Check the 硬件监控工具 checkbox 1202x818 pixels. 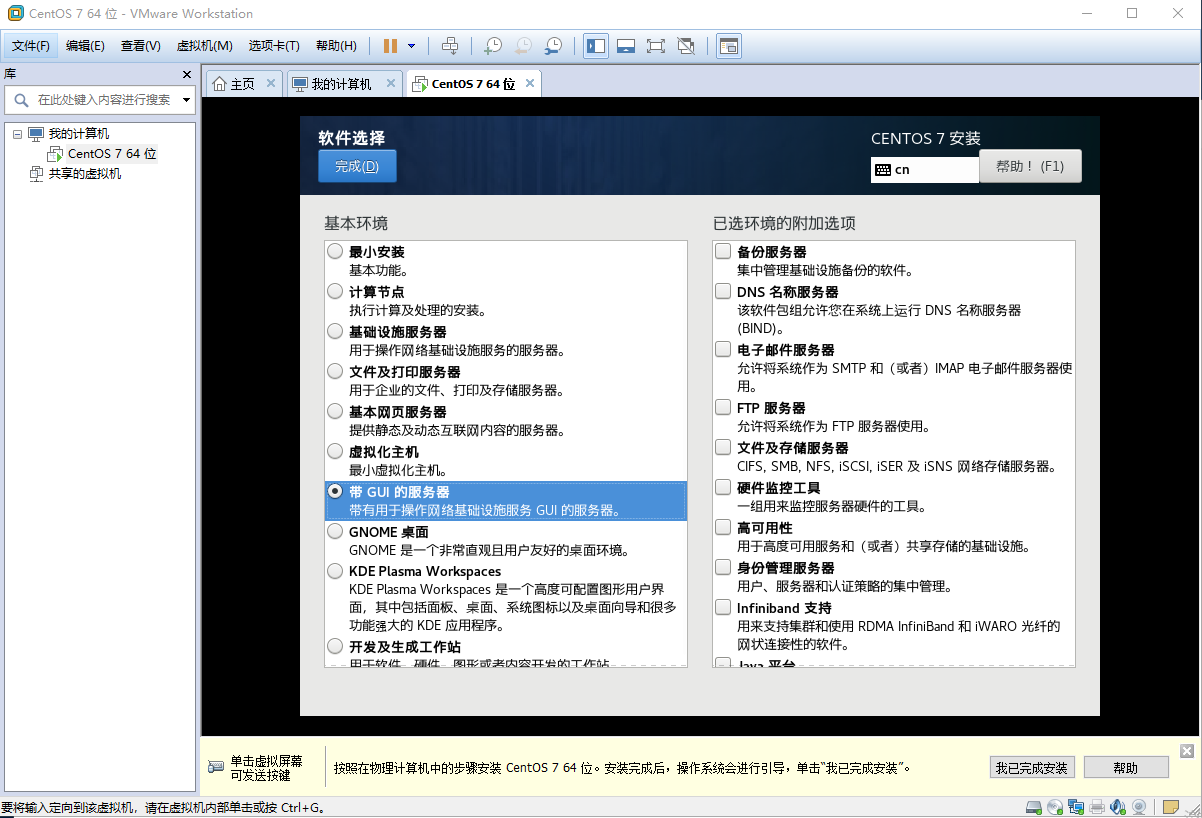tap(723, 487)
